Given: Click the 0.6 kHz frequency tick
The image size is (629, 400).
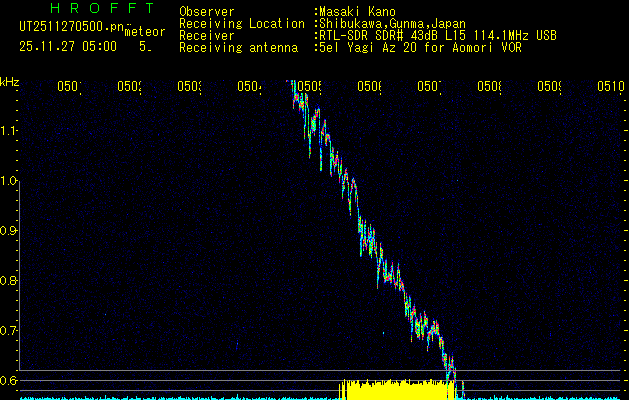Looking at the screenshot, I should 10,381.
